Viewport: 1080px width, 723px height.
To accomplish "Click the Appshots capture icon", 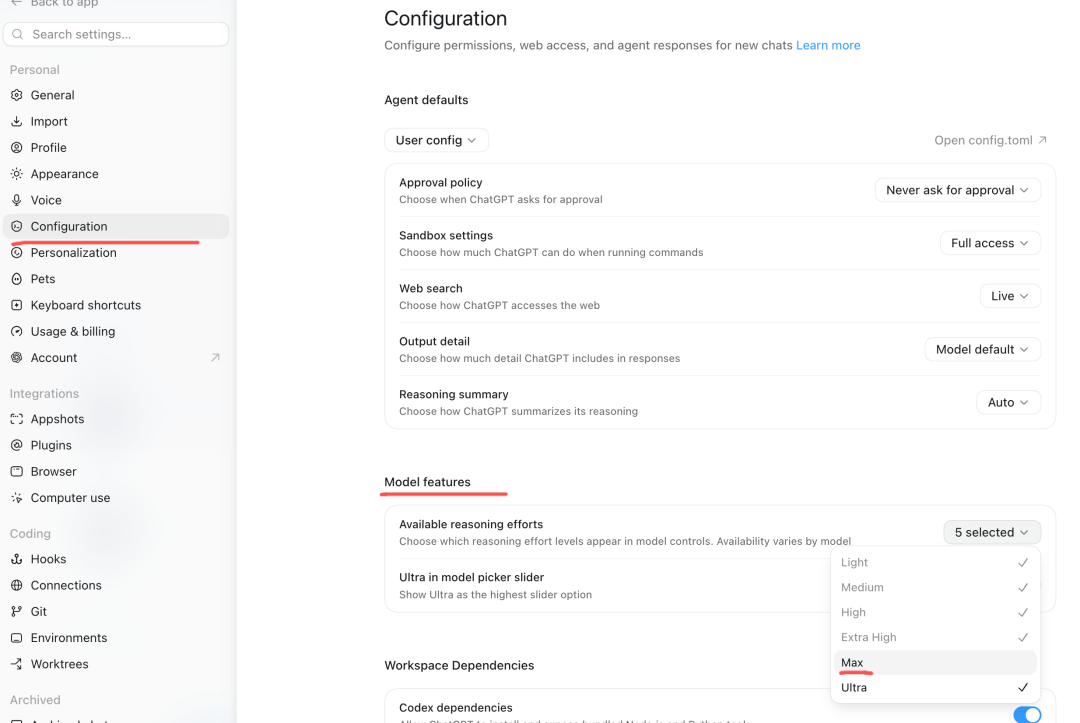I will pos(17,419).
